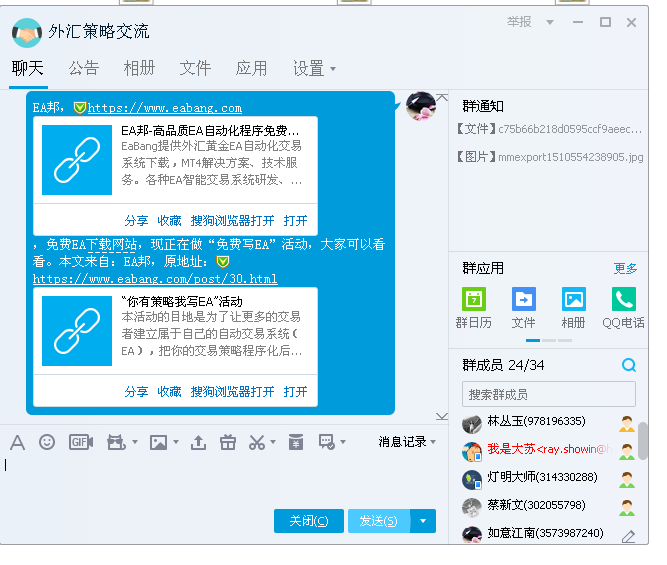Open the 文件 group app icon
The height and width of the screenshot is (565, 667).
(x=524, y=299)
